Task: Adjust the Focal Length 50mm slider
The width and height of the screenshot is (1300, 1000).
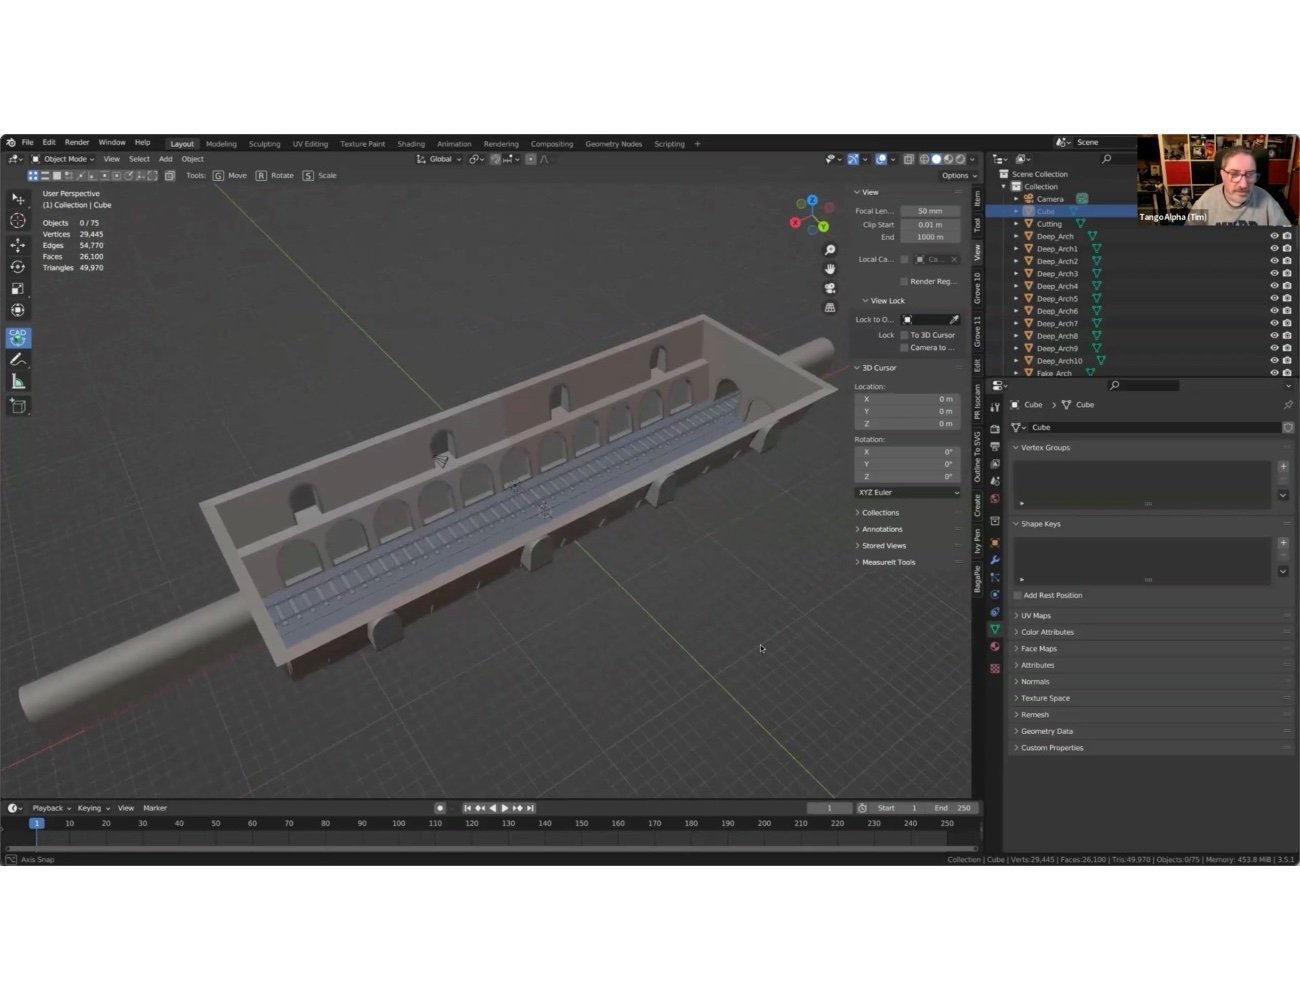Action: [x=929, y=210]
